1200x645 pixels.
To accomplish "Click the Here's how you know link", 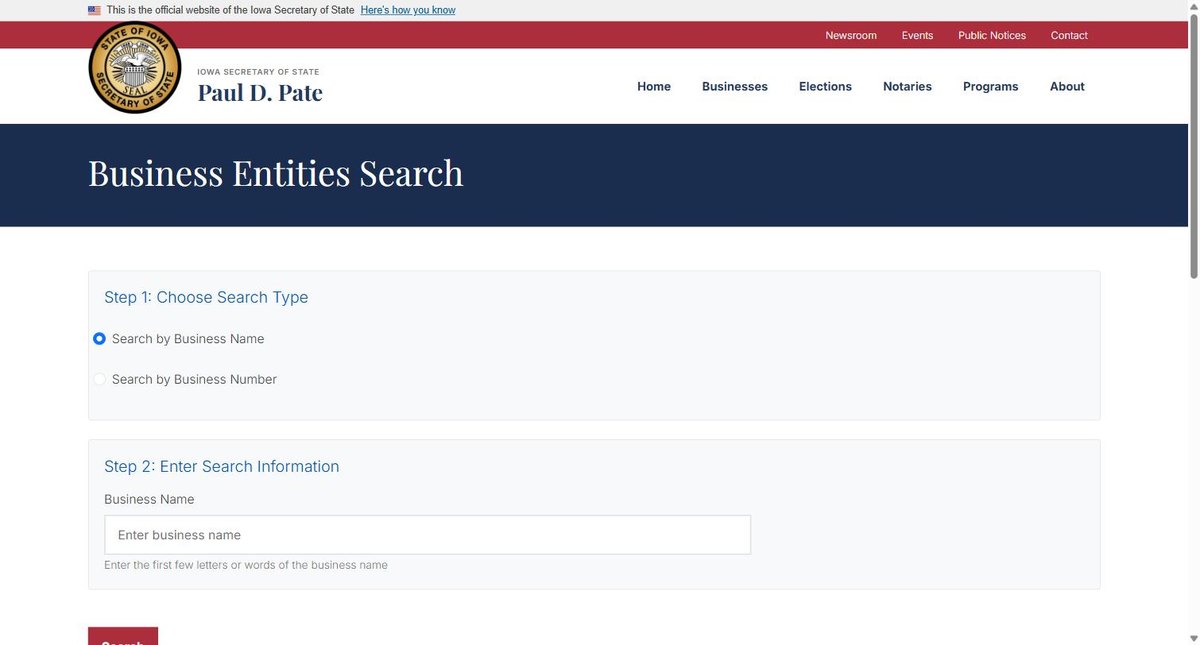I will (x=408, y=10).
